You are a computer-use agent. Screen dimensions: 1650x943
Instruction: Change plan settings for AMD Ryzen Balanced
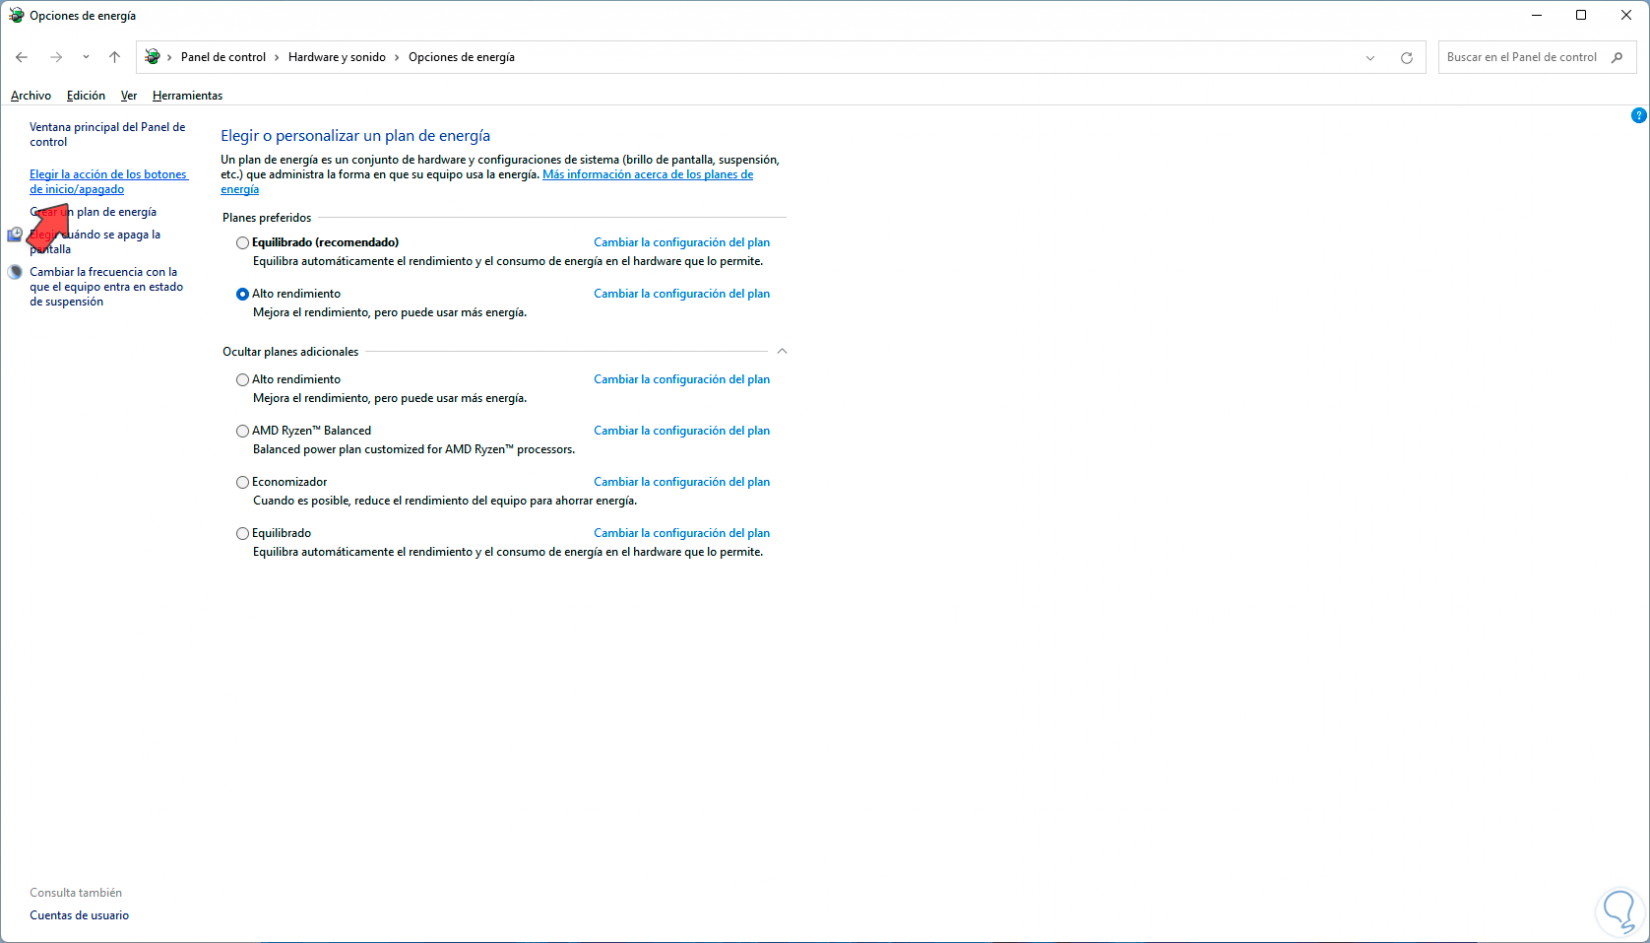682,431
